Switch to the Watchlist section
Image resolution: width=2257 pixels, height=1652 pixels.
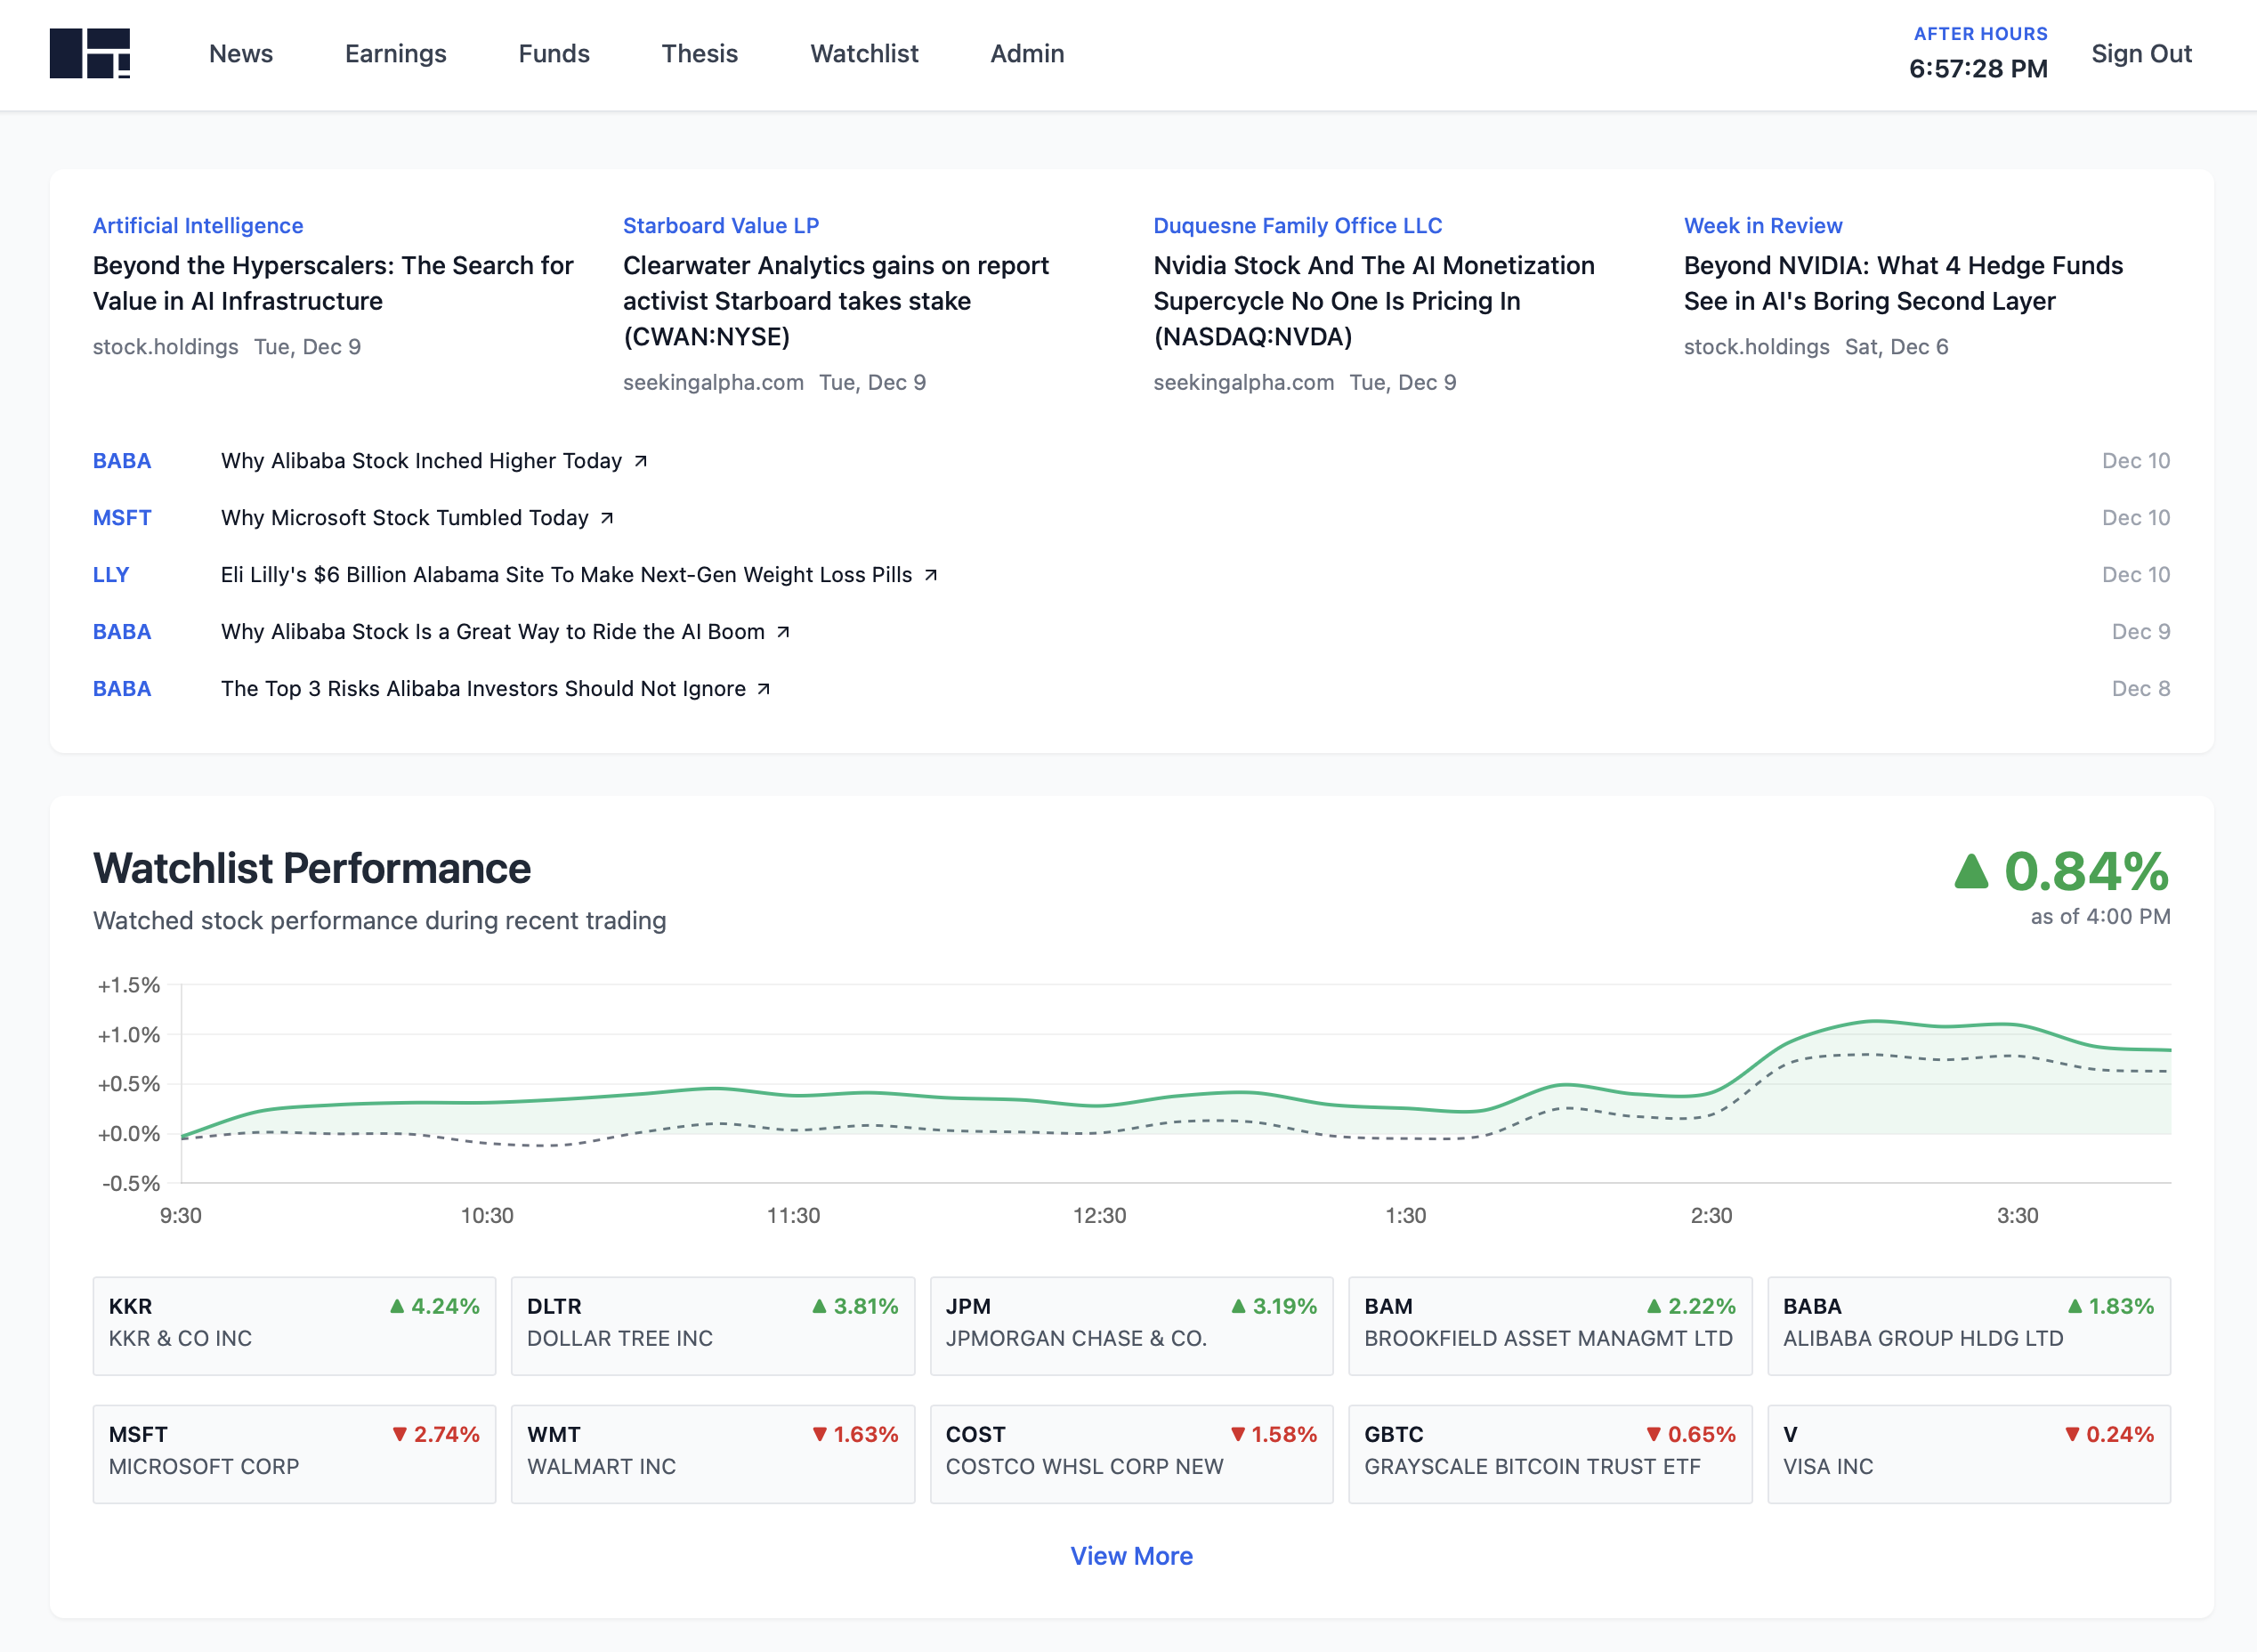[863, 54]
